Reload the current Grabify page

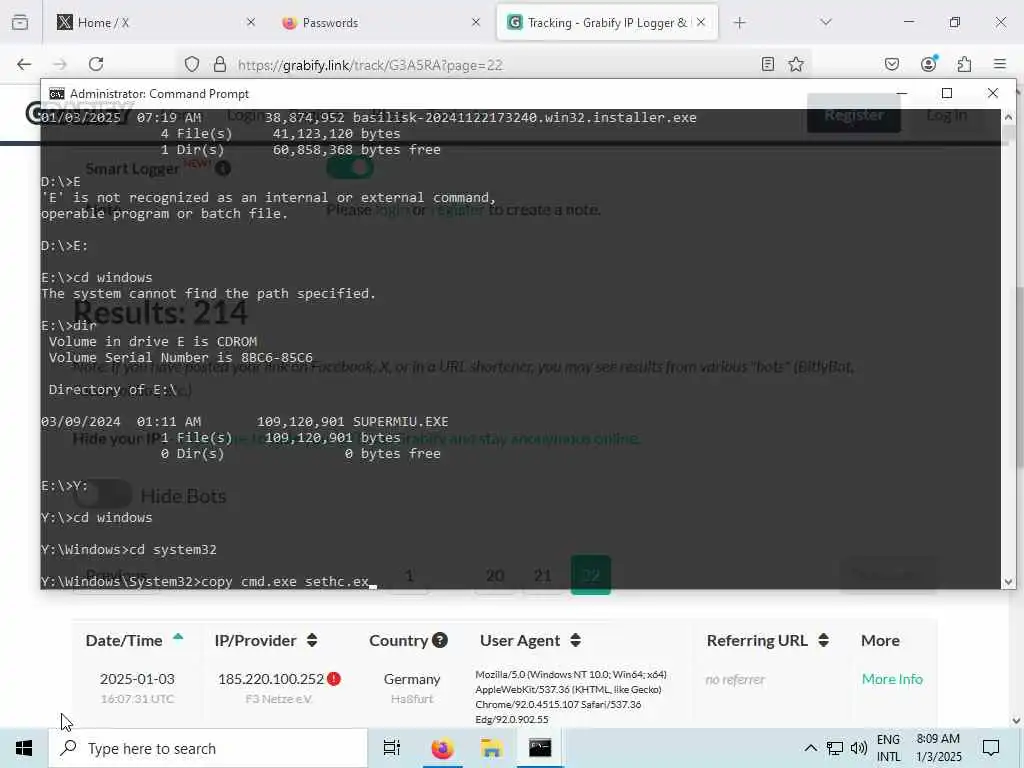(96, 64)
